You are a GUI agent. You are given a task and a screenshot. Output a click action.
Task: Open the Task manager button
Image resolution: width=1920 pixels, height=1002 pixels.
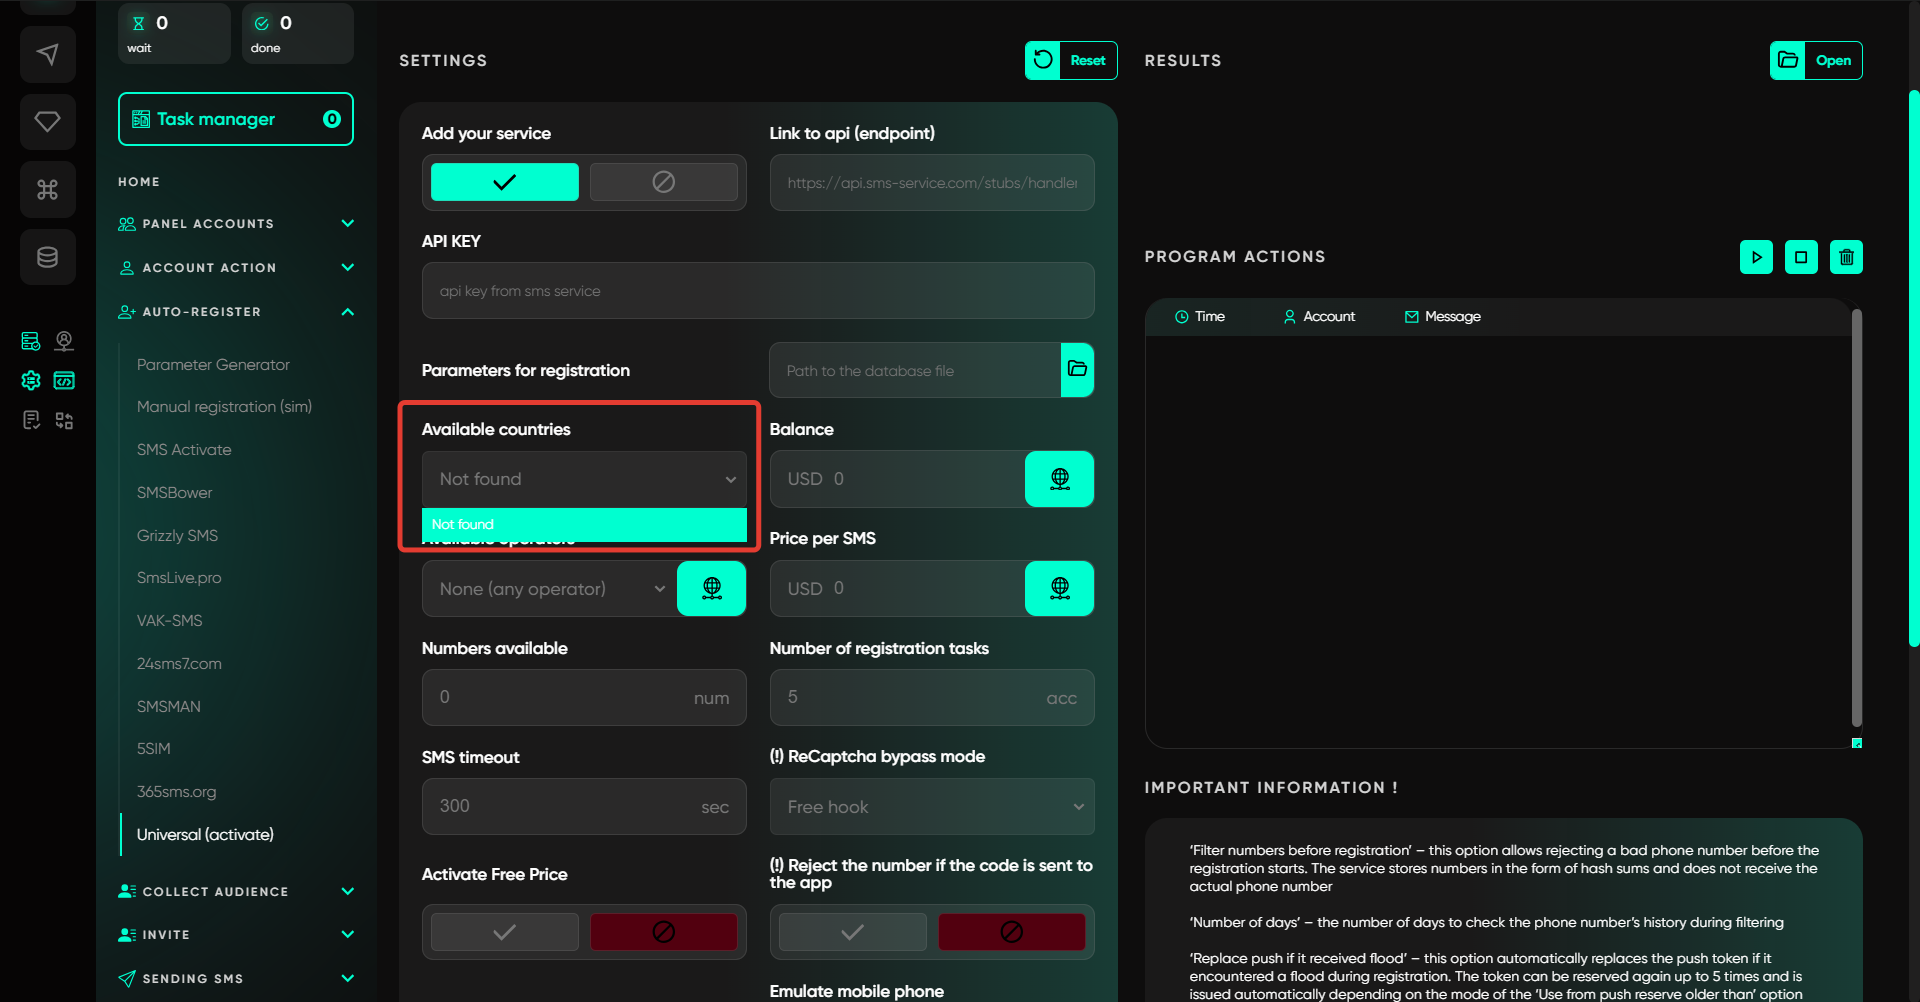point(236,119)
